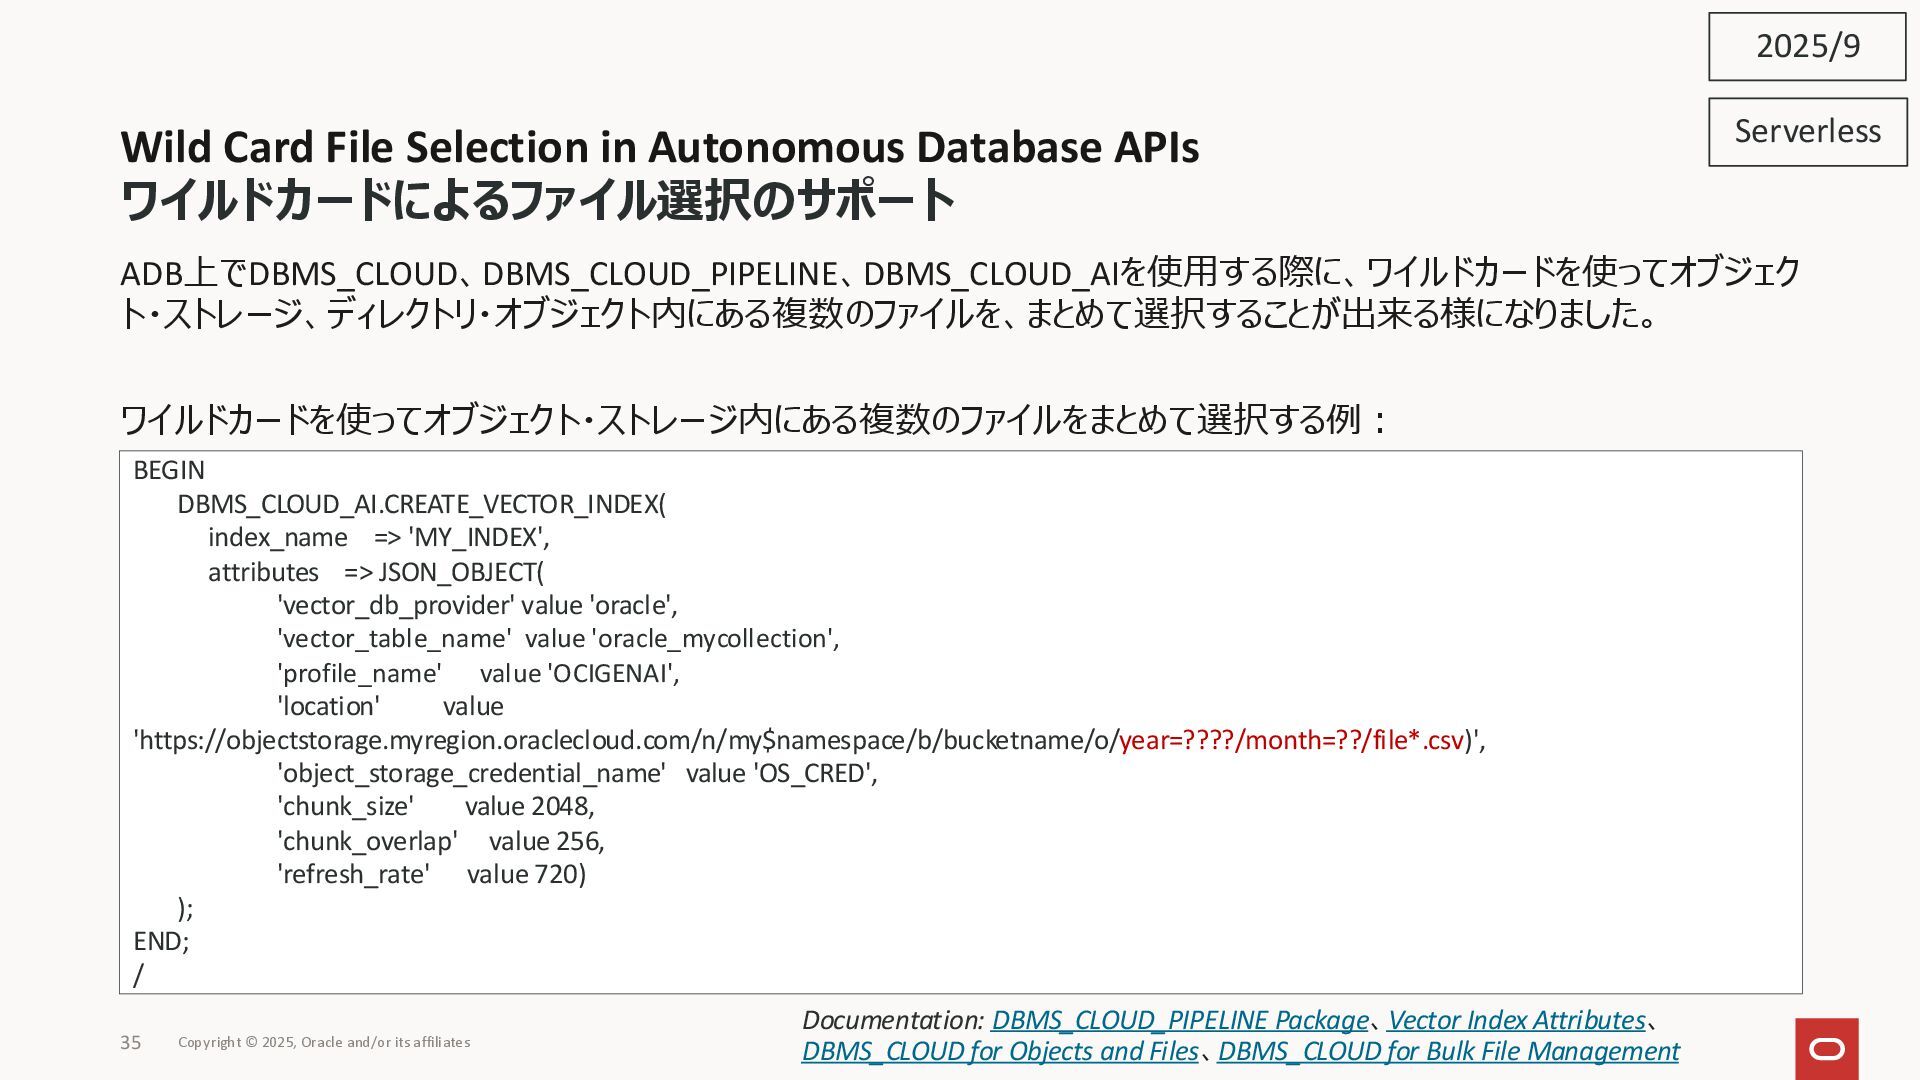Click the slide title Wild Card File Selection
This screenshot has height=1080, width=1920.
659,147
